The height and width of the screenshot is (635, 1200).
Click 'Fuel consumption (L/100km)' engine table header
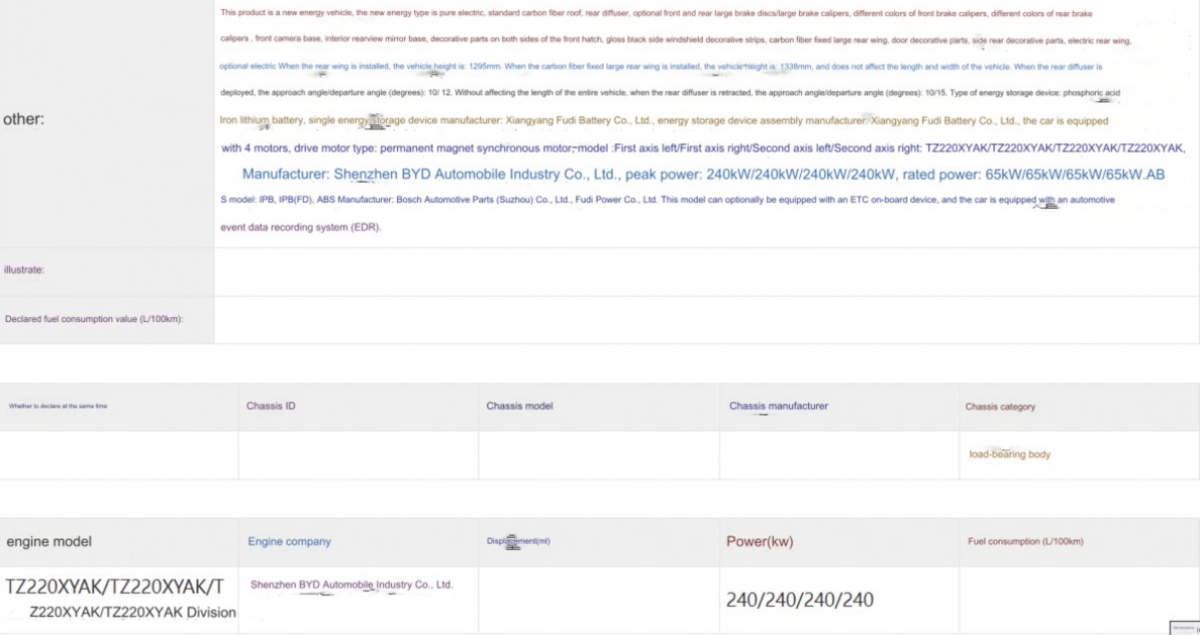1025,541
